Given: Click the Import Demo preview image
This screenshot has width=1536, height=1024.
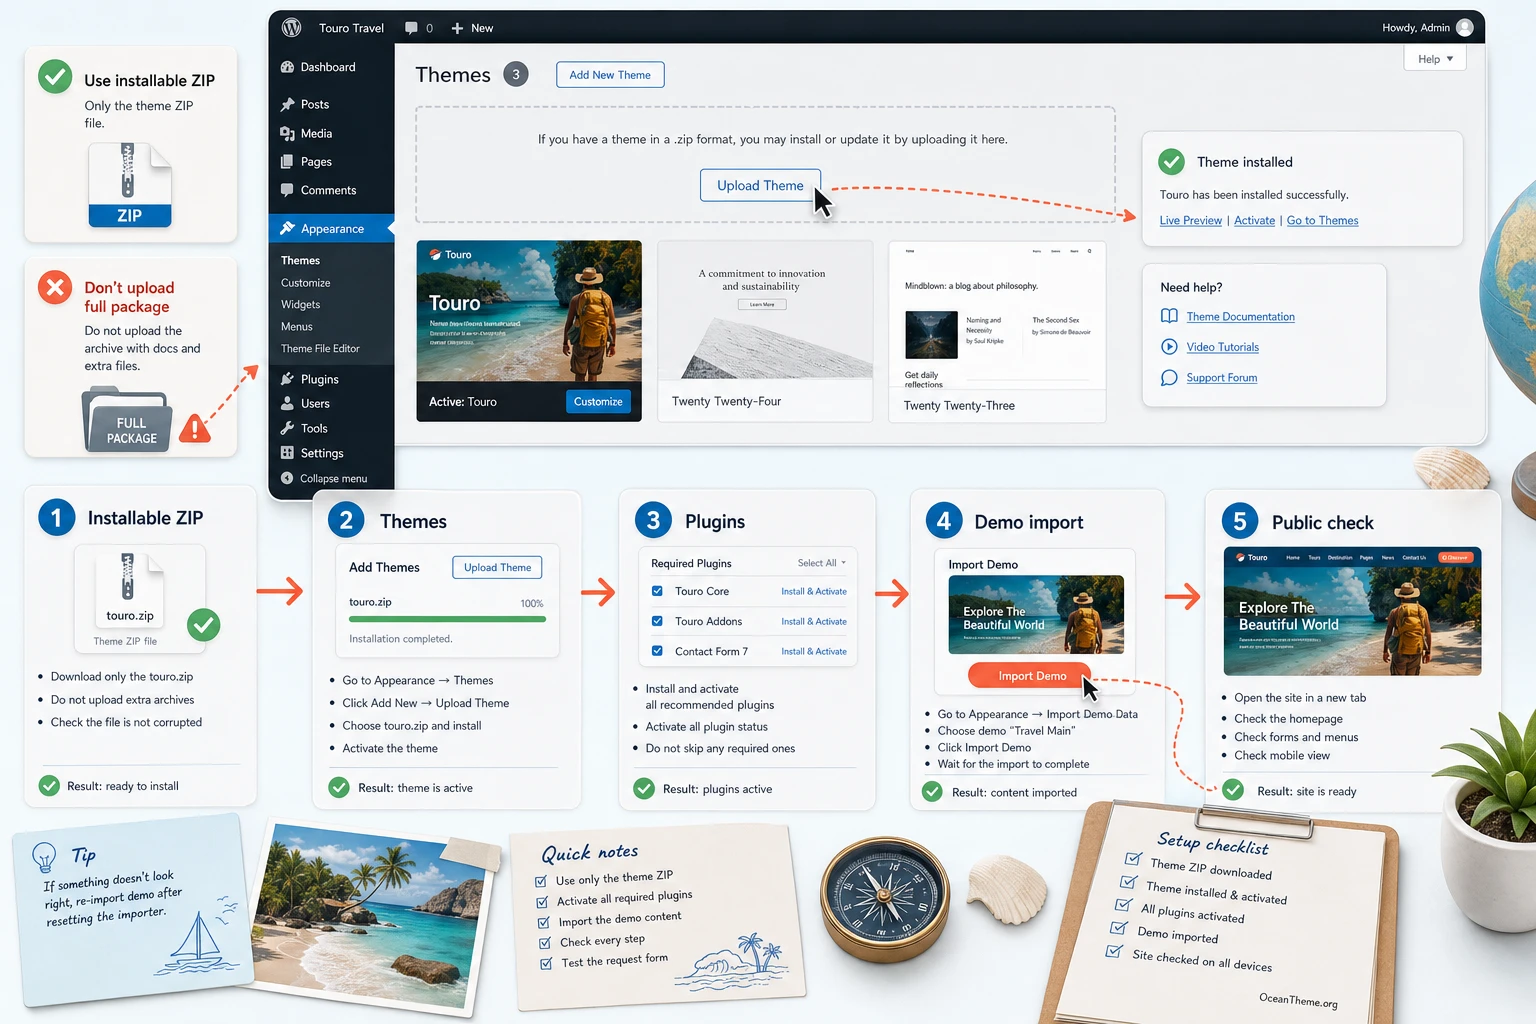Looking at the screenshot, I should (x=1036, y=614).
